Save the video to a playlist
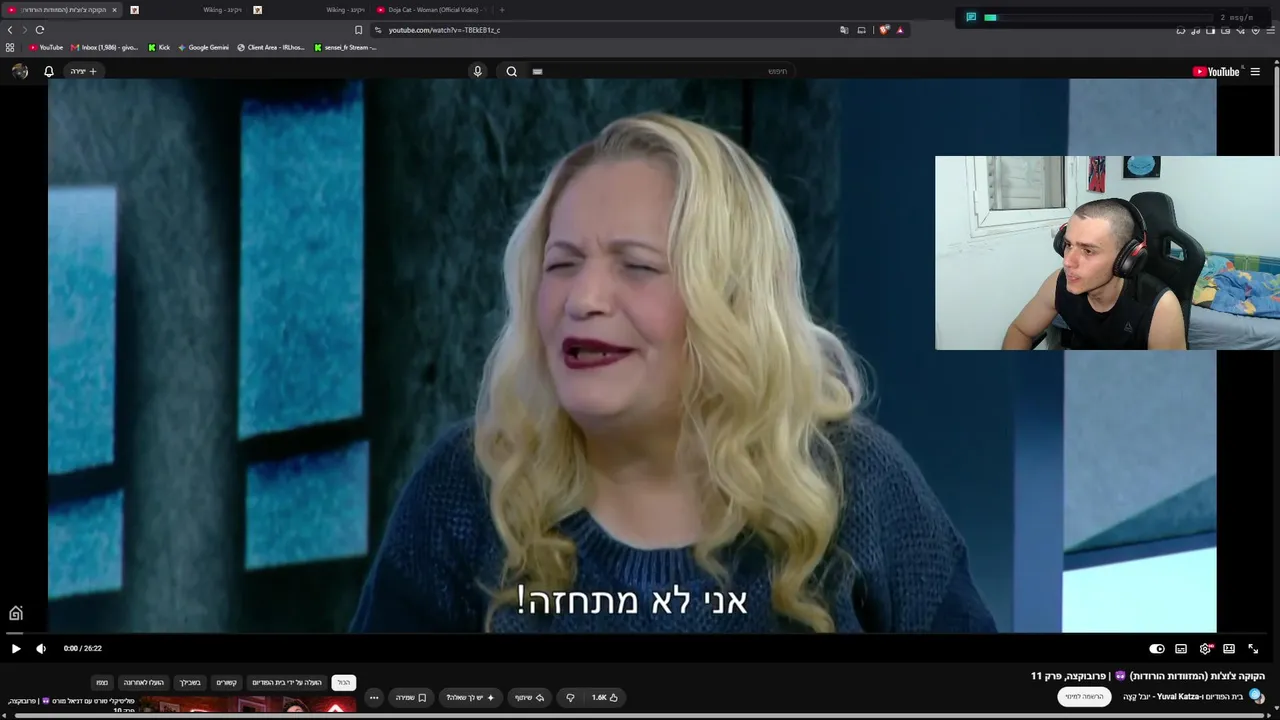Screen dimensions: 1280x720 coord(411,697)
